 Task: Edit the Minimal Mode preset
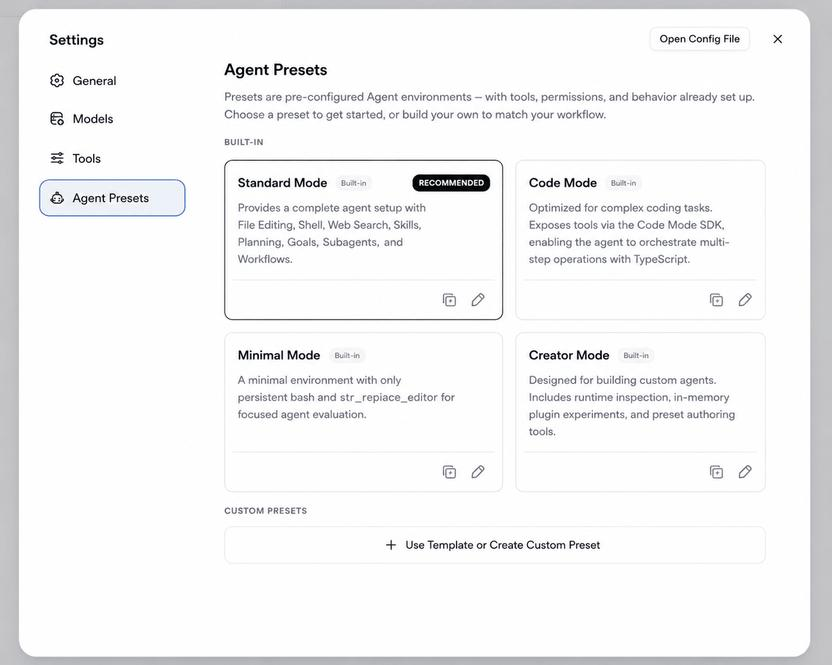[478, 472]
